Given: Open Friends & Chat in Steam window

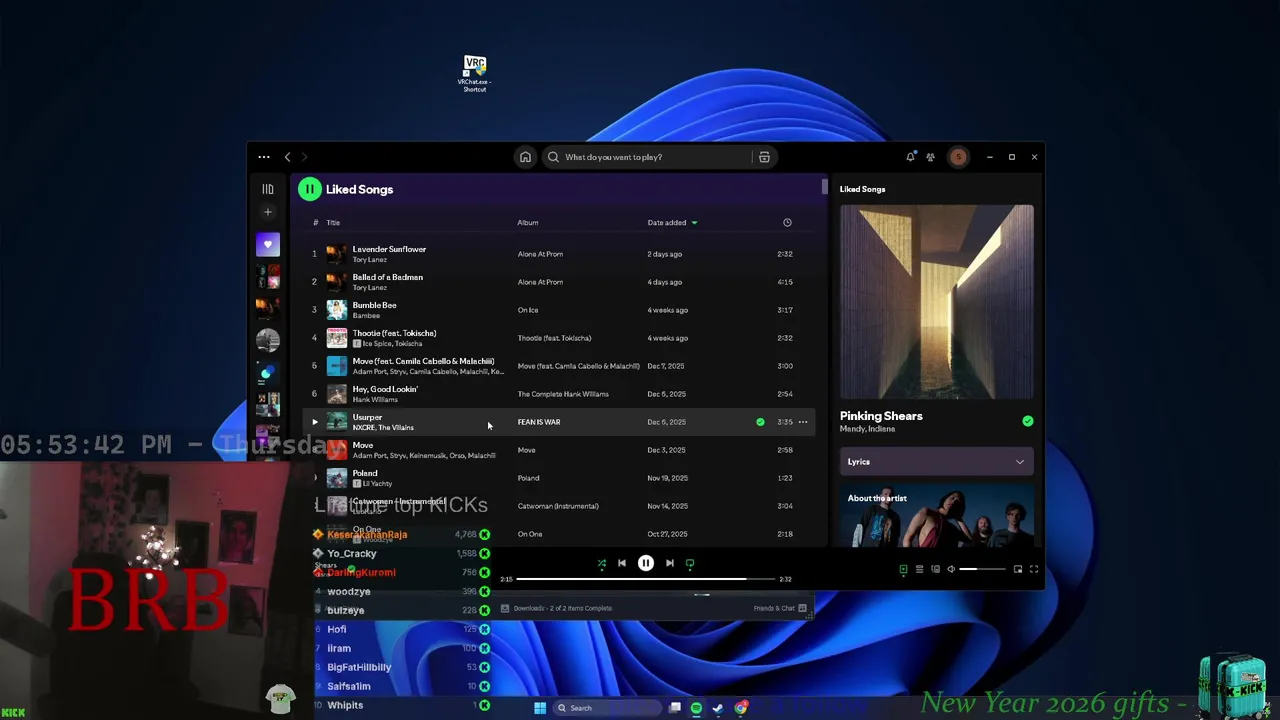Looking at the screenshot, I should 780,608.
